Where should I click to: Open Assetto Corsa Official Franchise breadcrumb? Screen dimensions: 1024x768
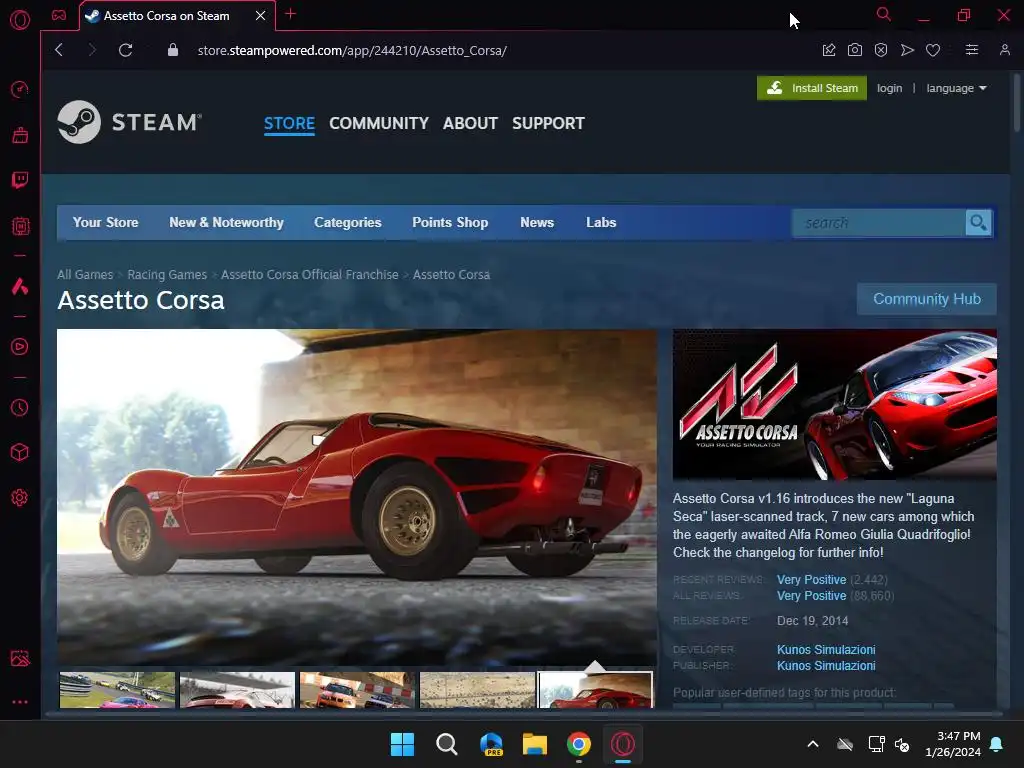pos(310,275)
